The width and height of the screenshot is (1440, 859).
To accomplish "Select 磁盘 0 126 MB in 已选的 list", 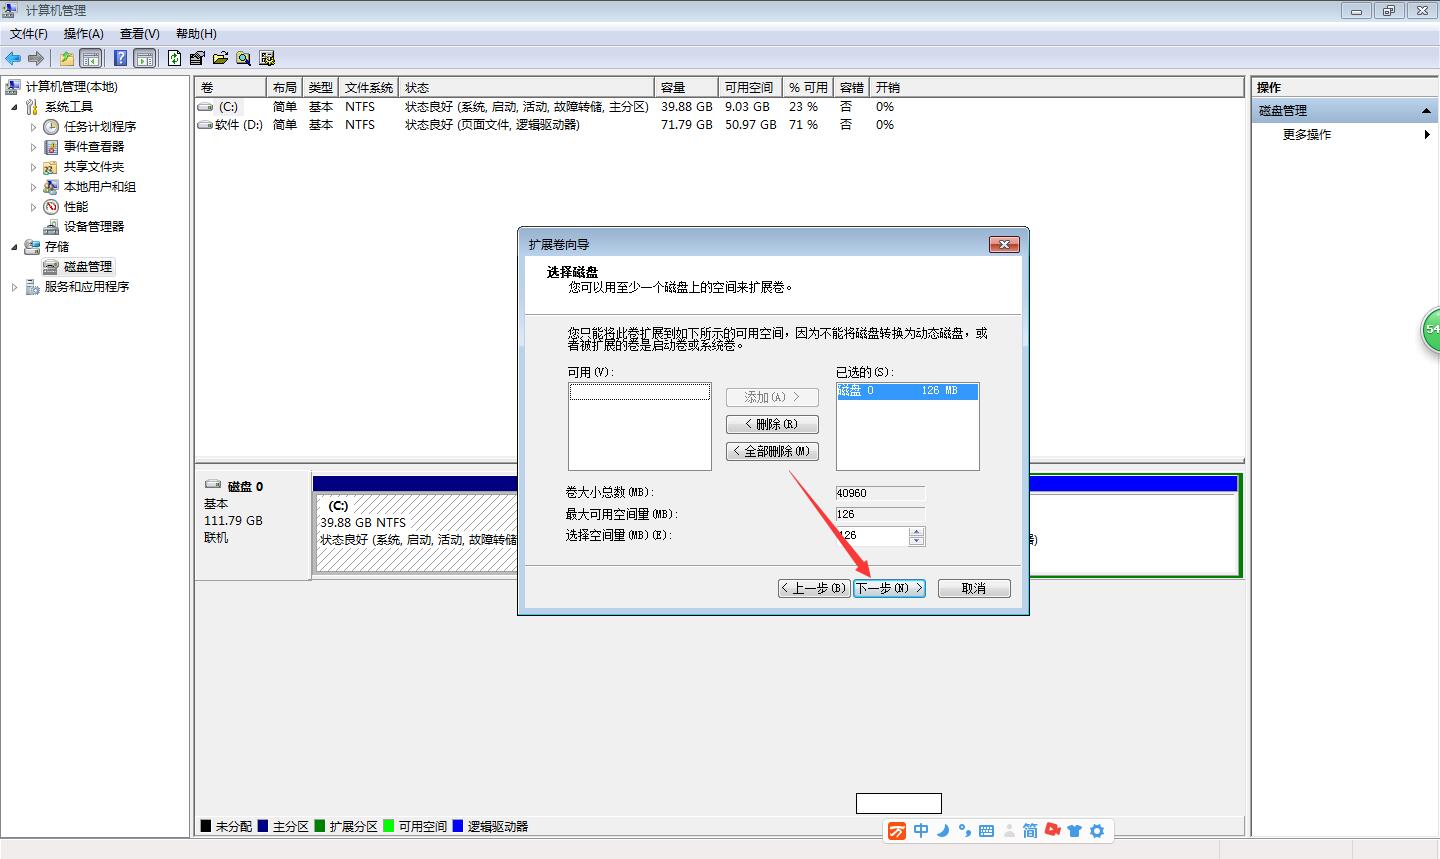I will point(907,391).
